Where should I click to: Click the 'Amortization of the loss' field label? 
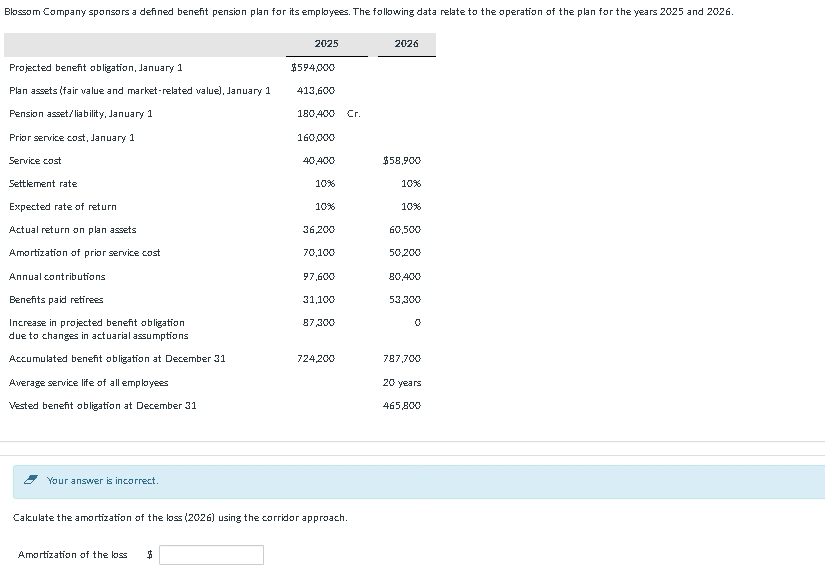click(x=73, y=555)
